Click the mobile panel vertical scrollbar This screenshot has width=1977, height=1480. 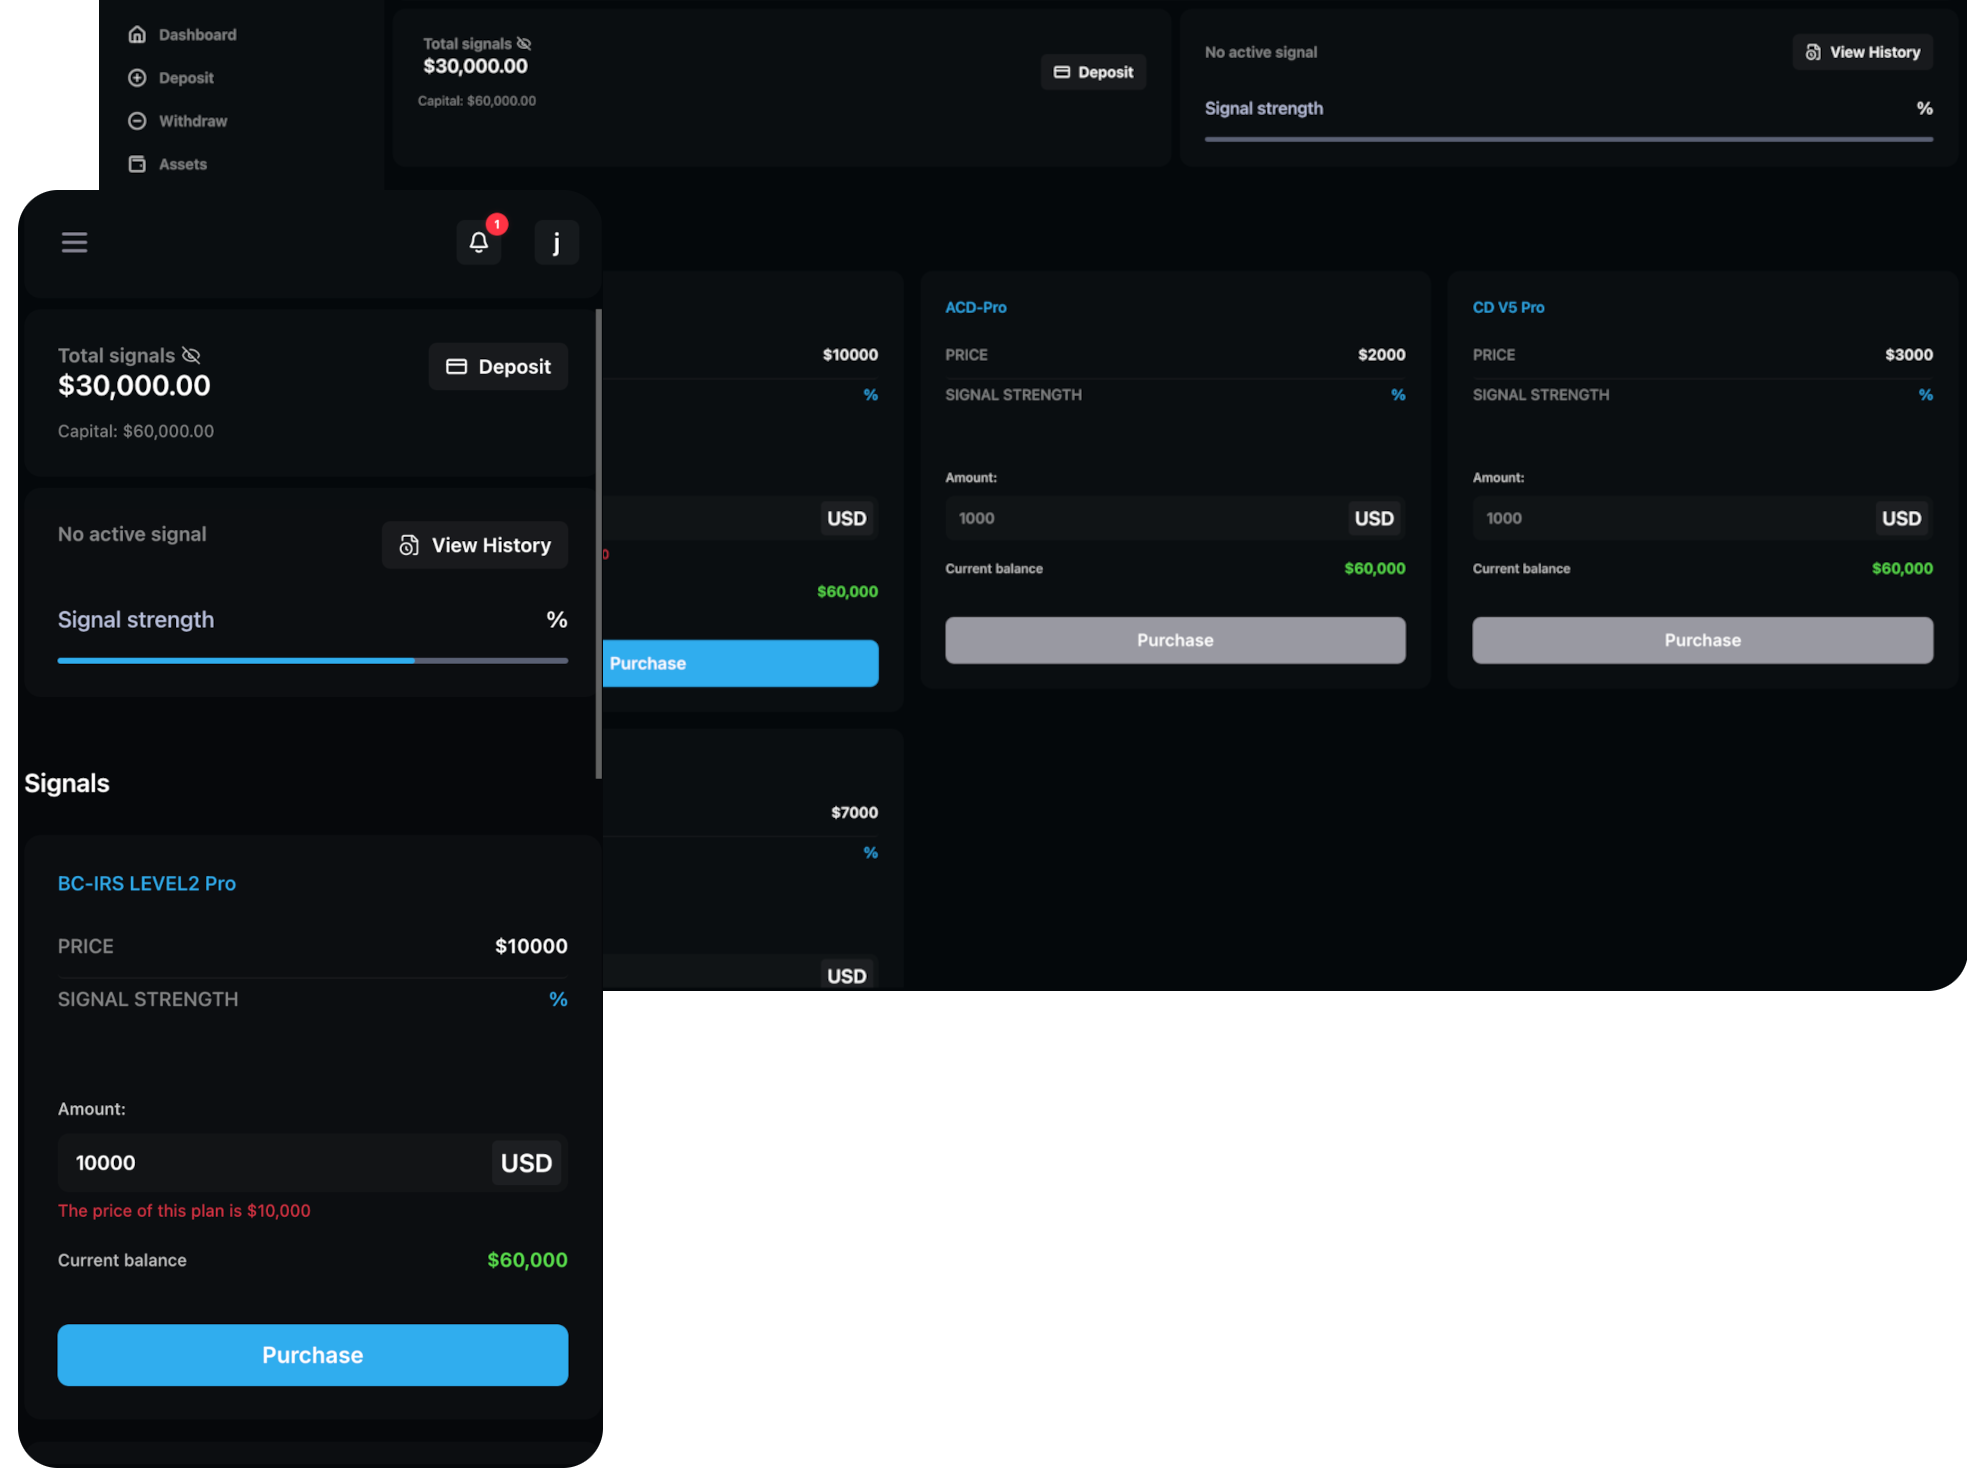pos(598,545)
